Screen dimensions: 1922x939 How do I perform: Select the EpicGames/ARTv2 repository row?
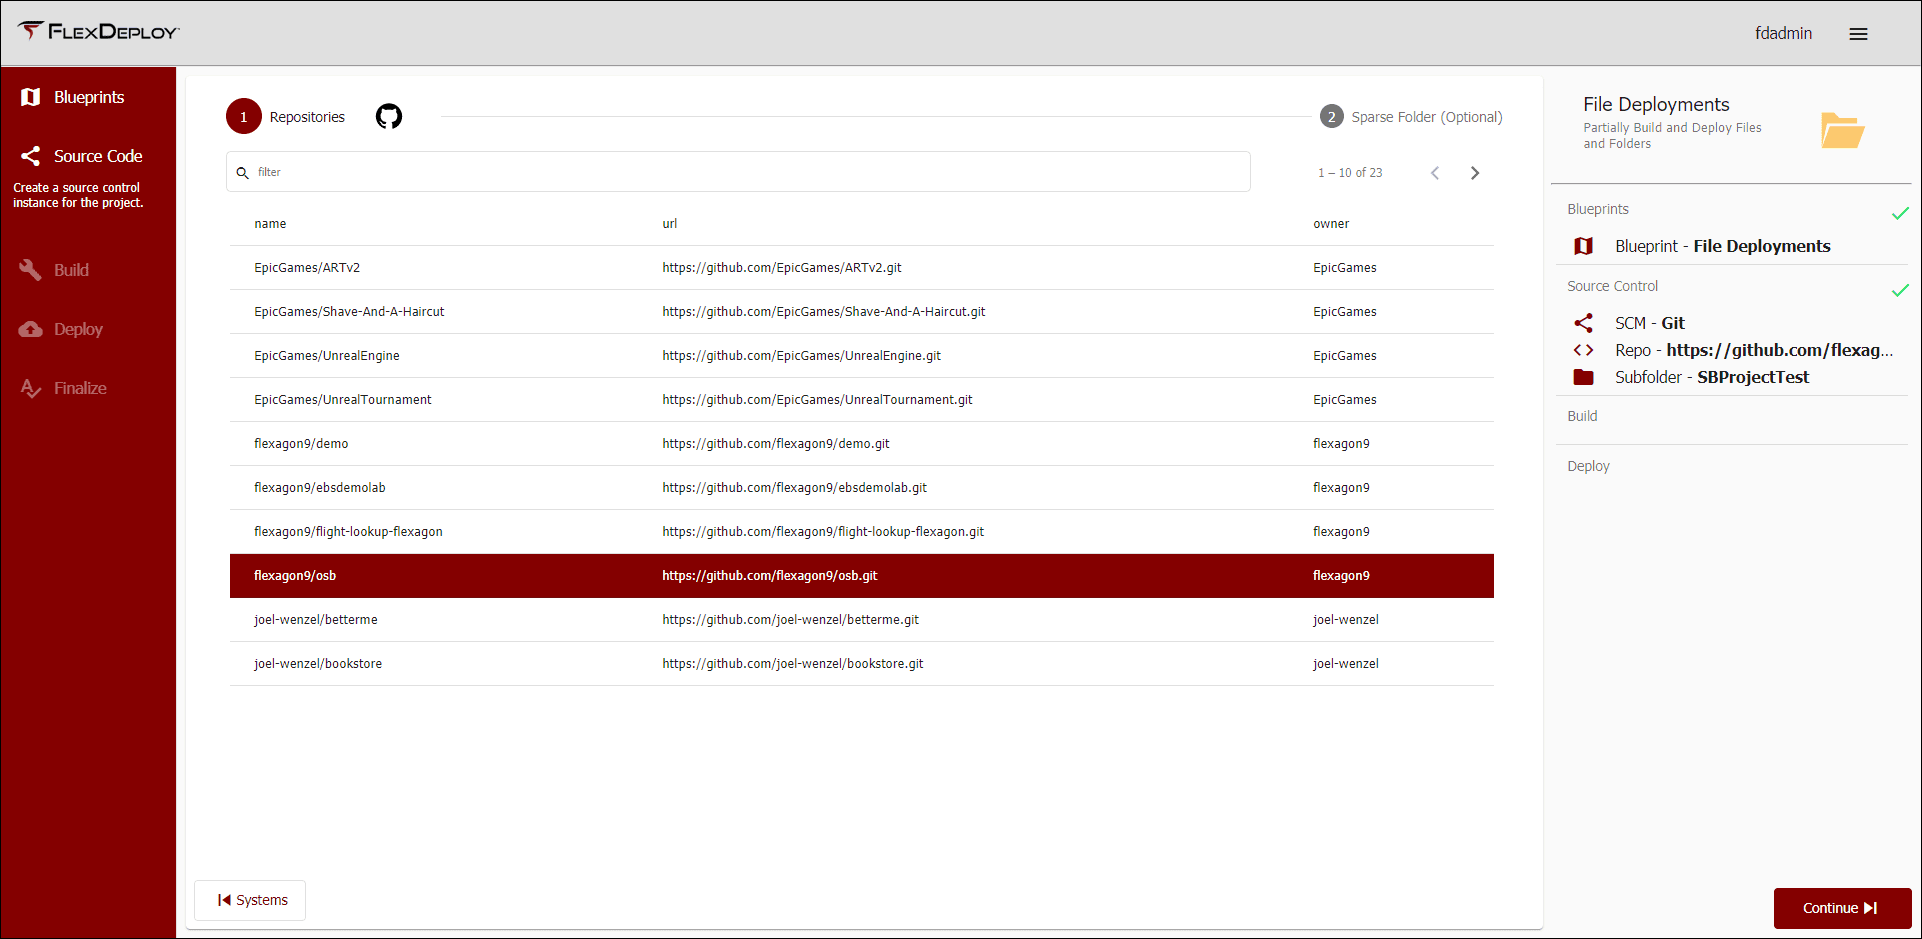(x=862, y=268)
